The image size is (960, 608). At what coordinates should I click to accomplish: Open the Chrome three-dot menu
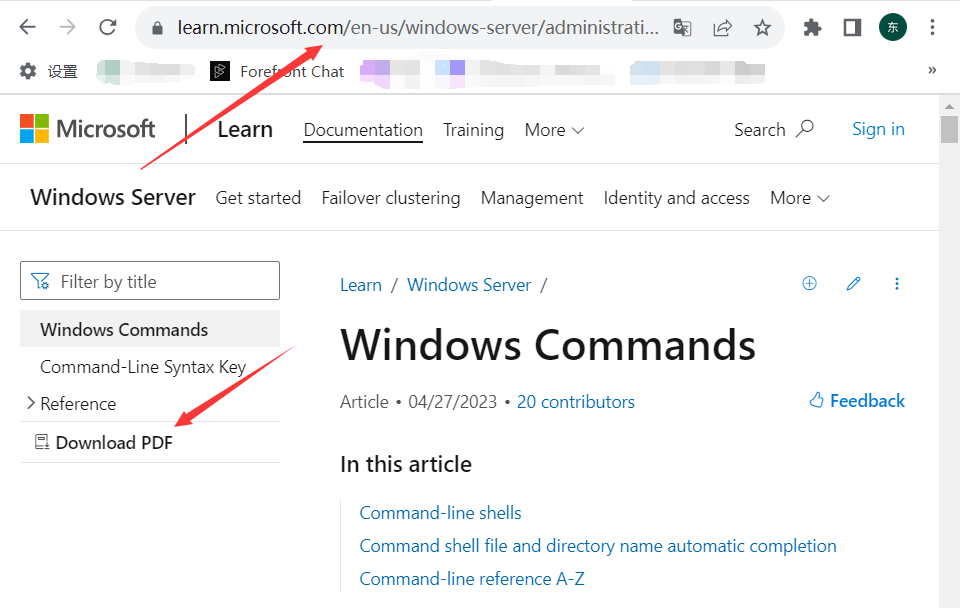pyautogui.click(x=932, y=28)
